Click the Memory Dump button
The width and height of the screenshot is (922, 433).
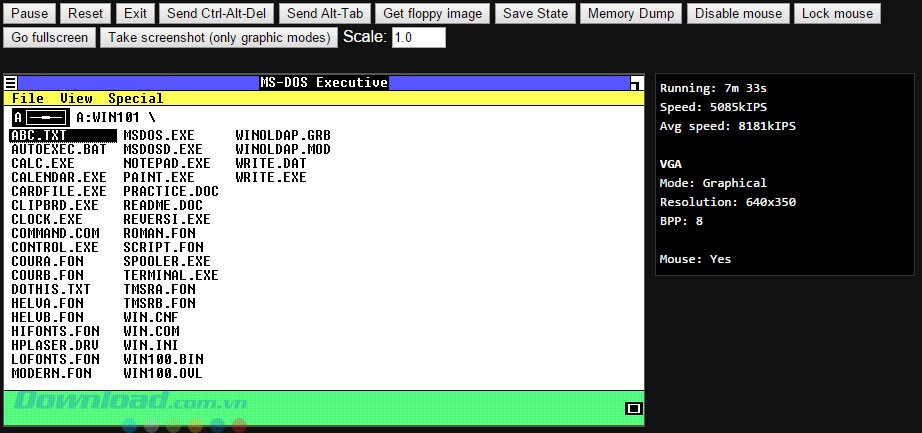[631, 14]
